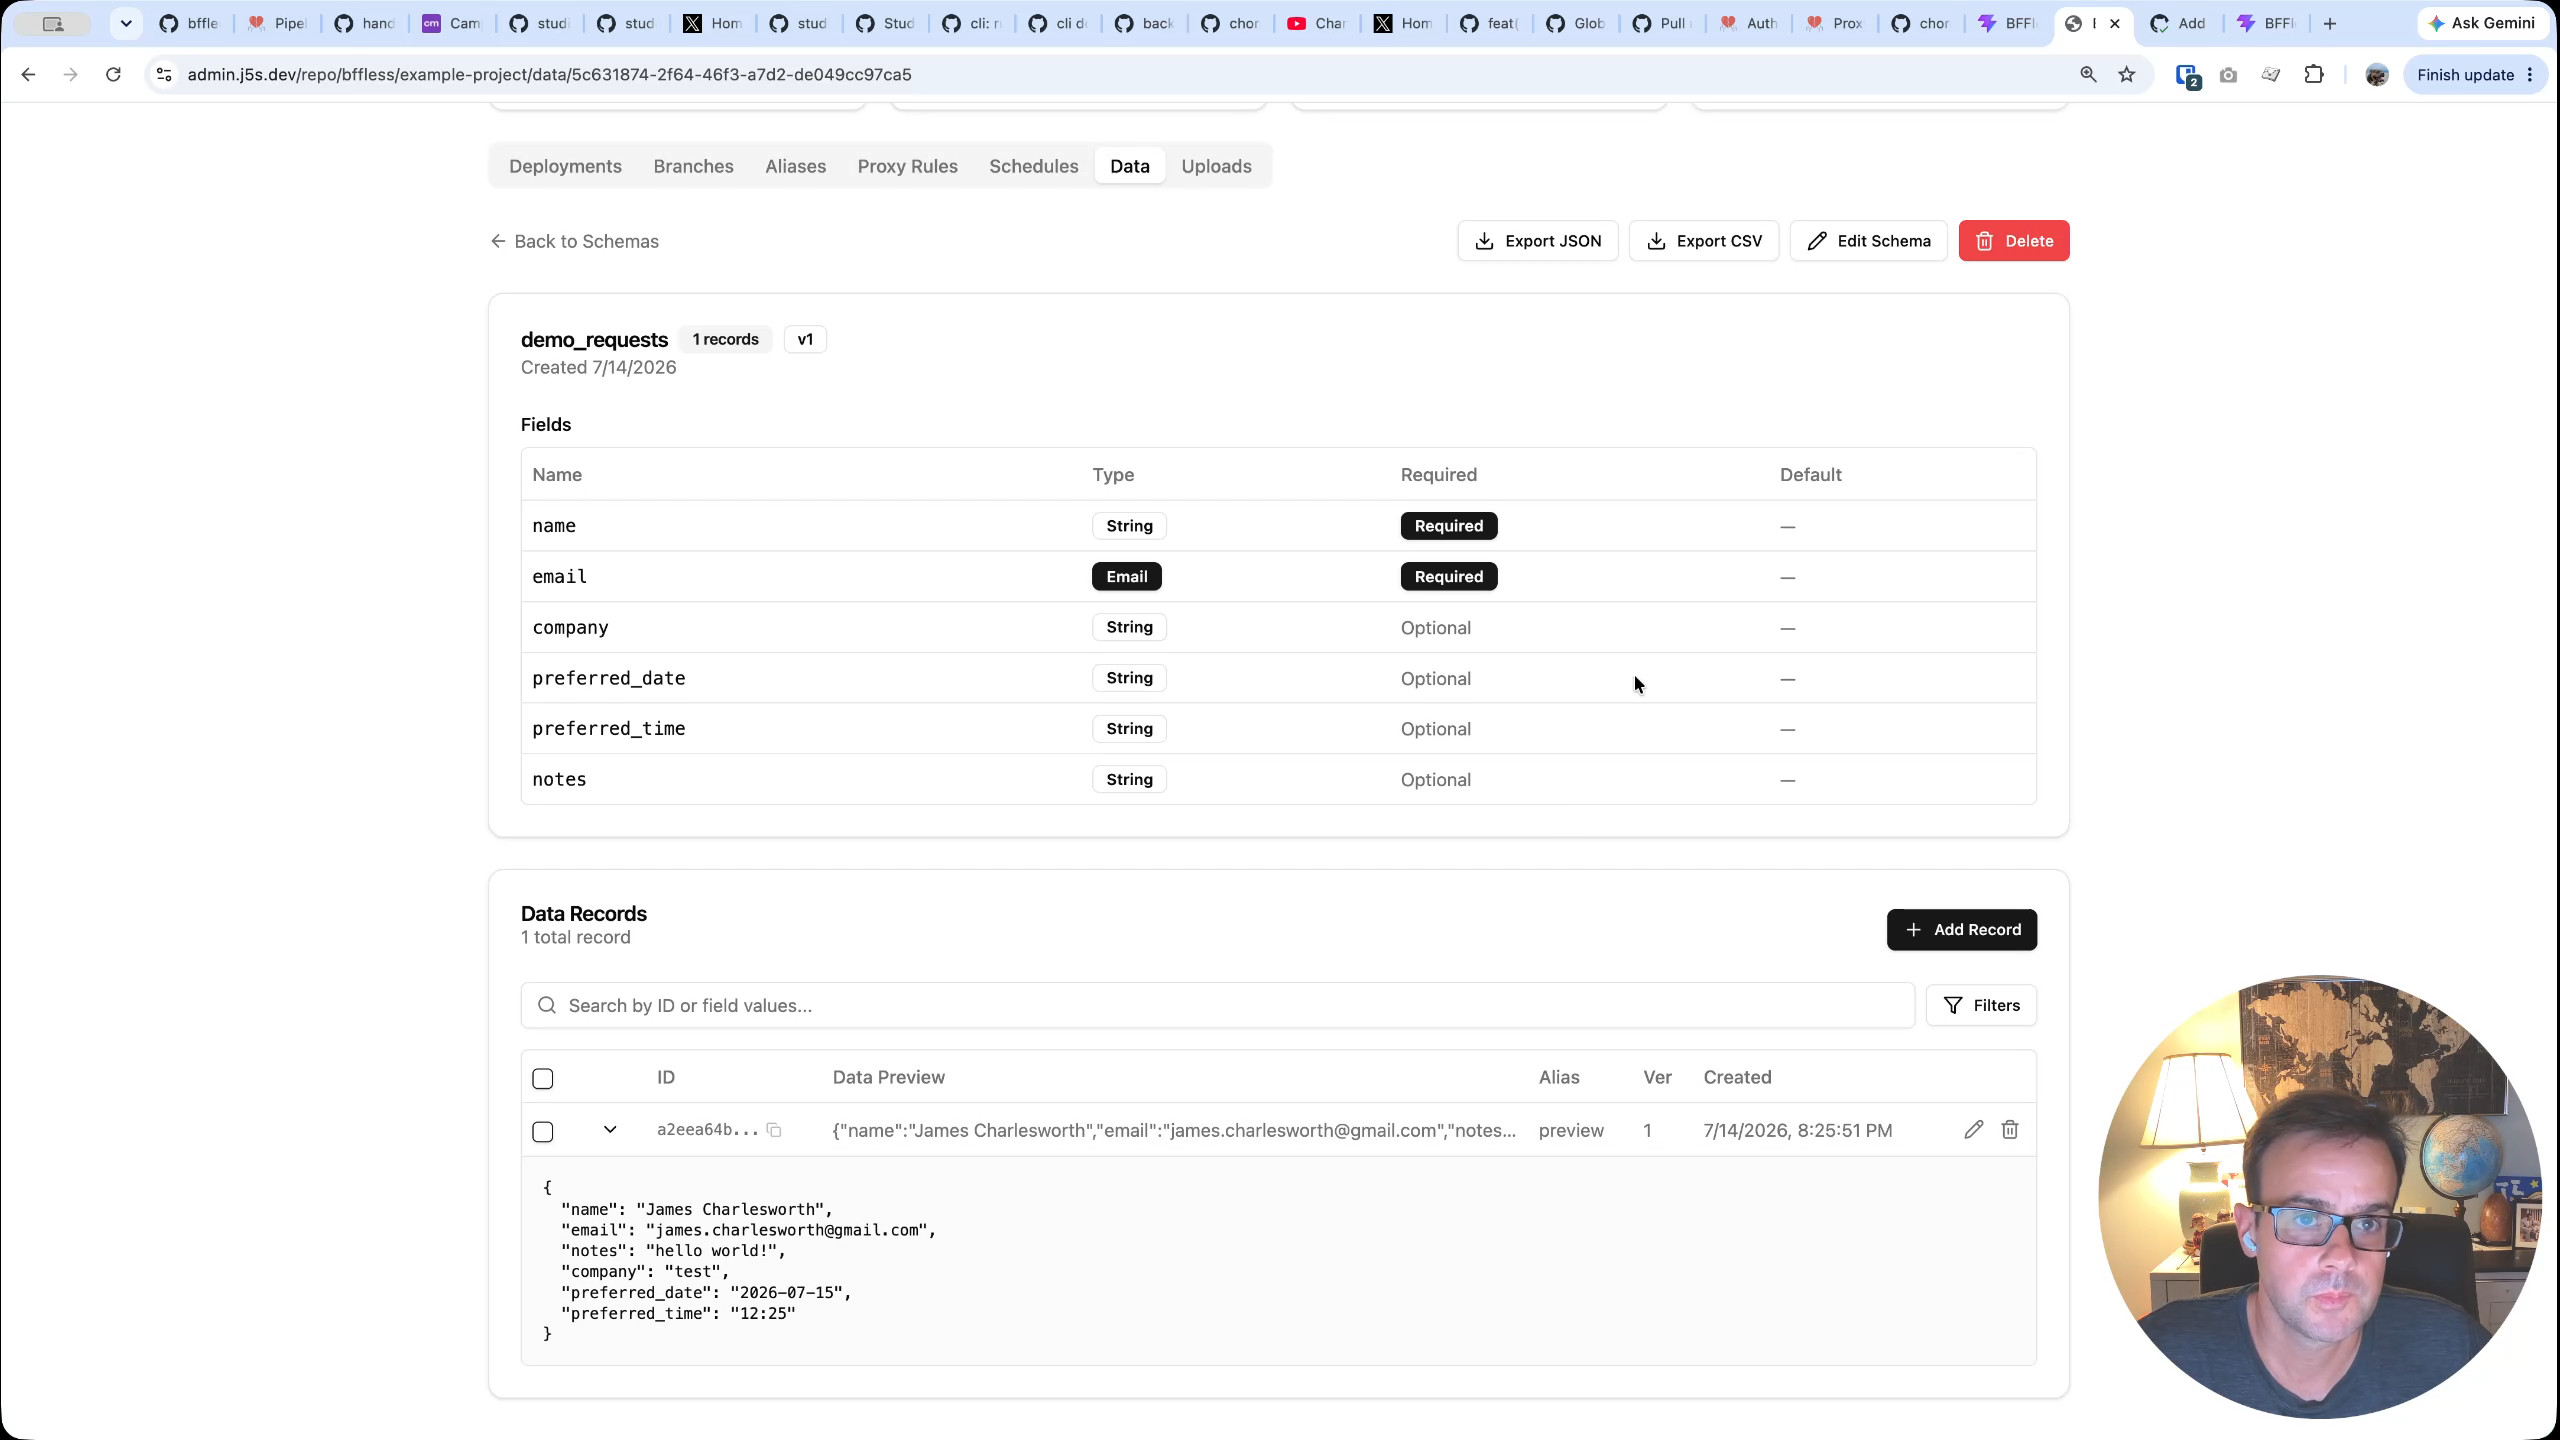Click the Finish update button
The image size is (2560, 1440).
(x=2474, y=75)
